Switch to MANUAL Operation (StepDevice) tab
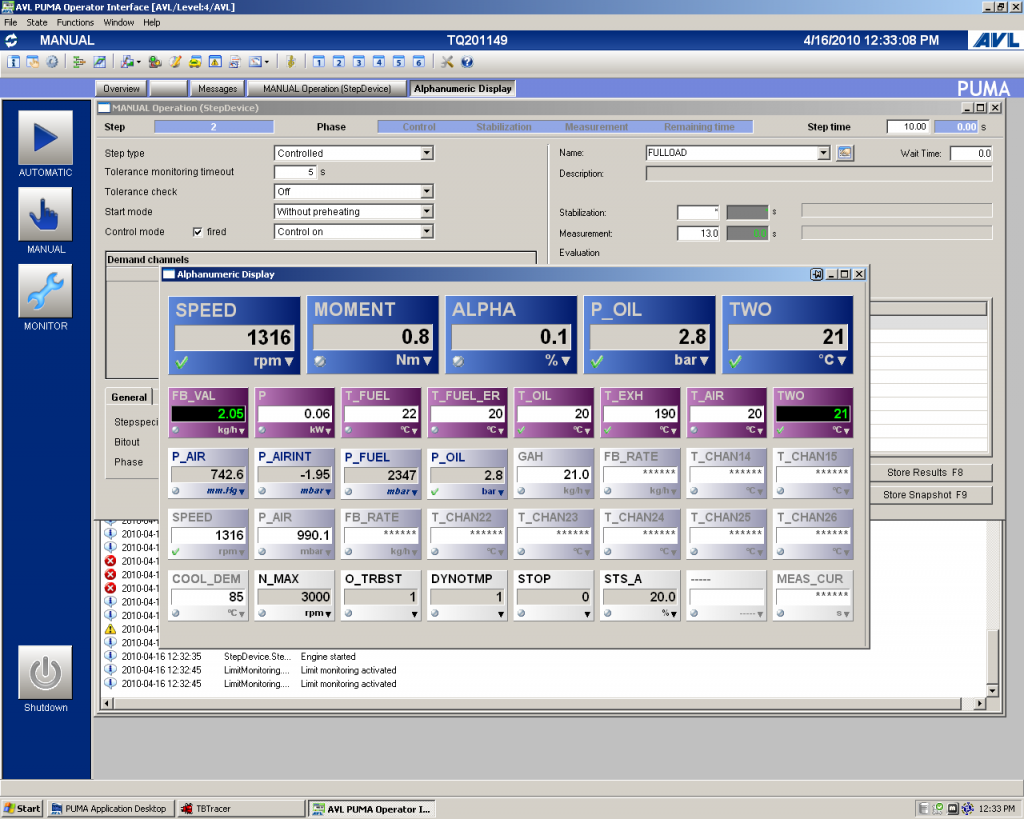The image size is (1024, 819). (327, 89)
